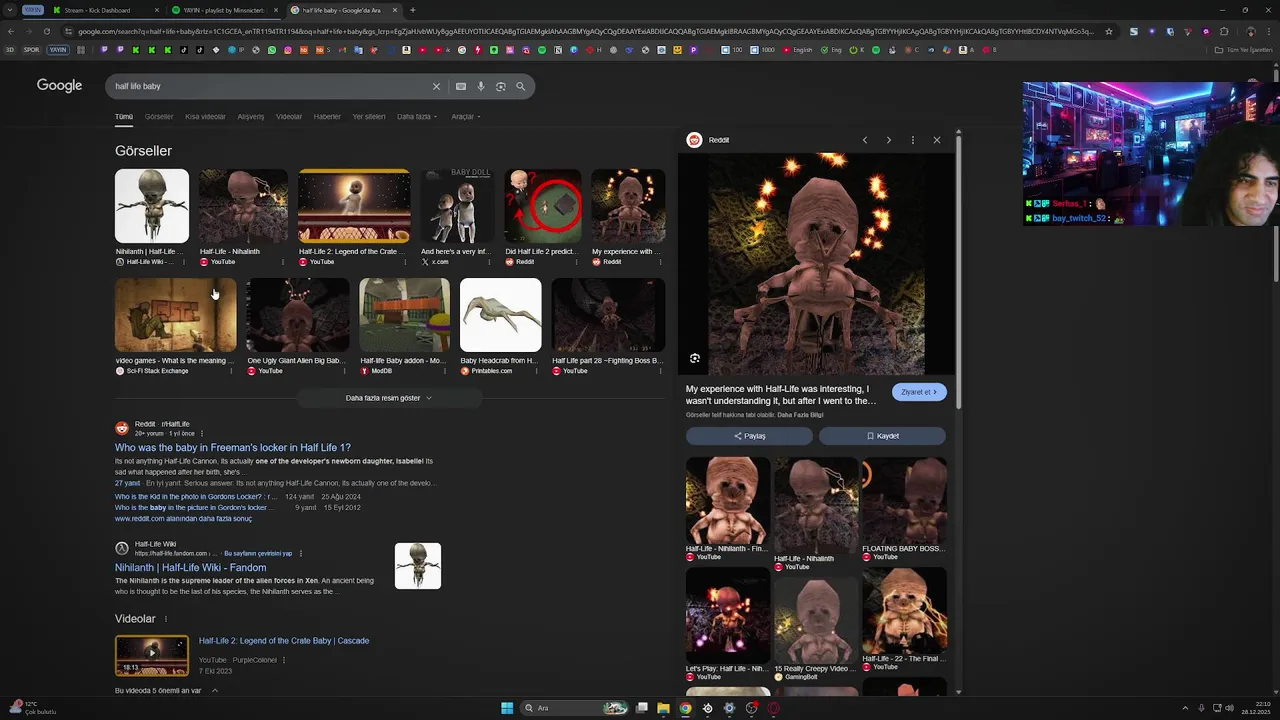The image size is (1280, 720).
Task: Click 'www.reddit.com alanından daha fazla sonuç' link
Action: [183, 519]
